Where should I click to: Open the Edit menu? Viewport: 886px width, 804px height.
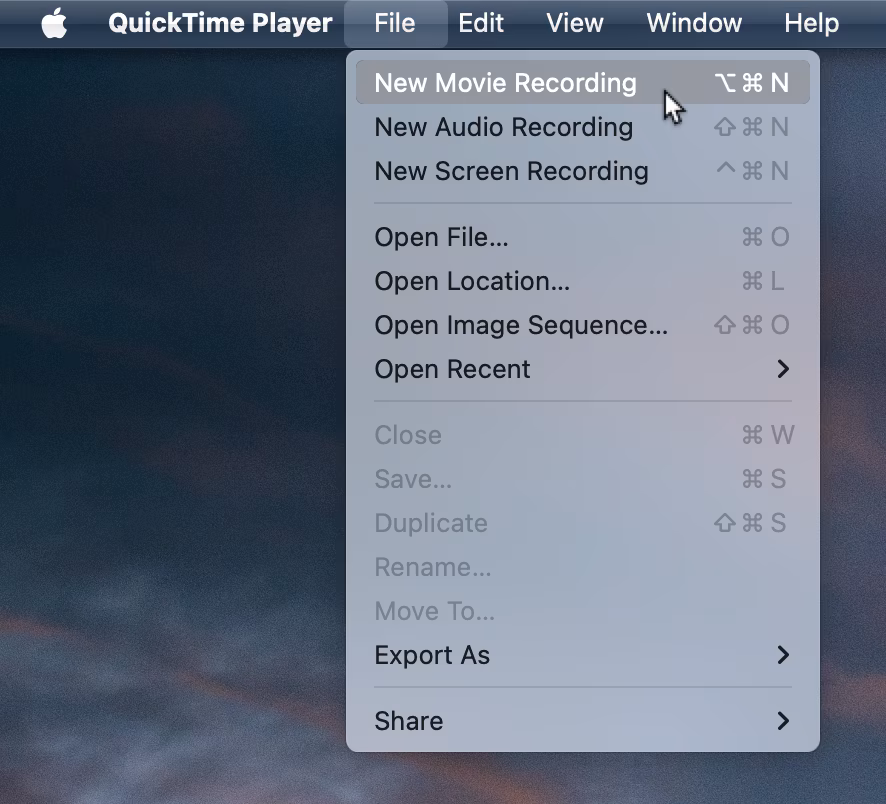pyautogui.click(x=481, y=24)
